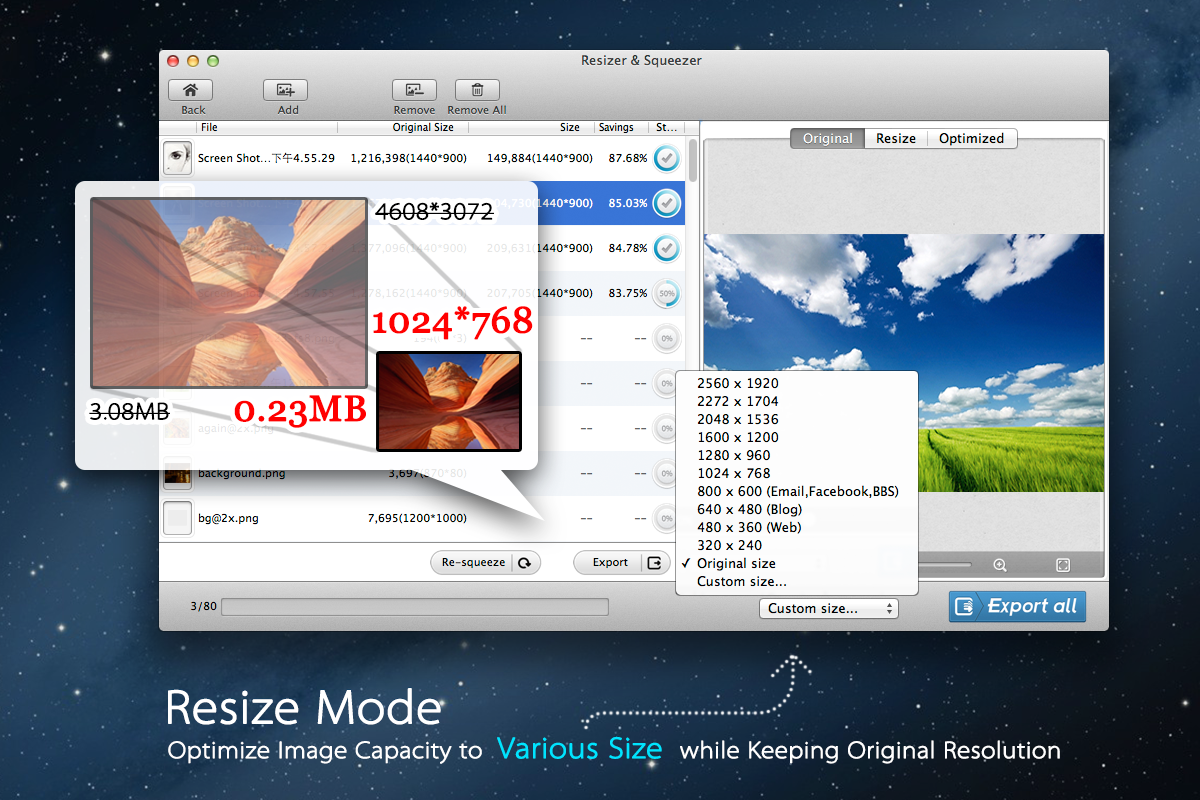Click the blue Export all button
This screenshot has height=800, width=1200.
click(x=1017, y=606)
